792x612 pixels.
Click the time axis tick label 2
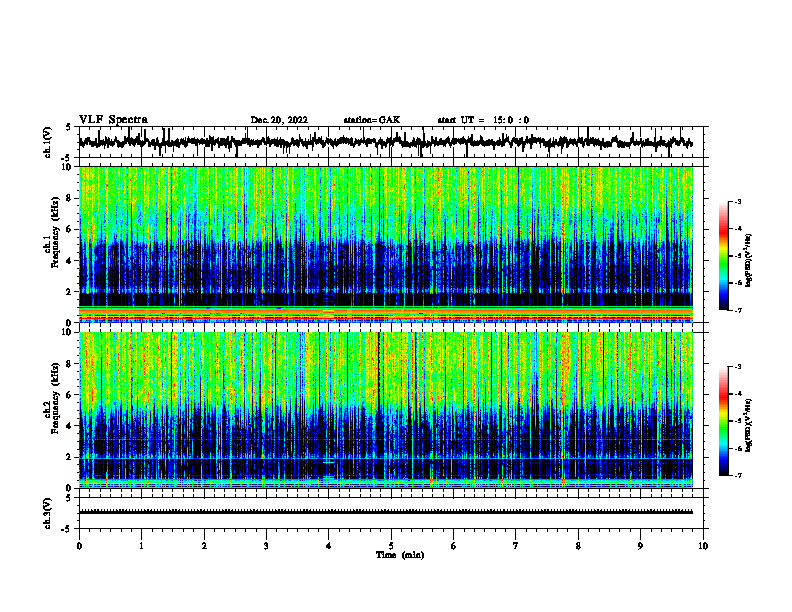pyautogui.click(x=204, y=546)
